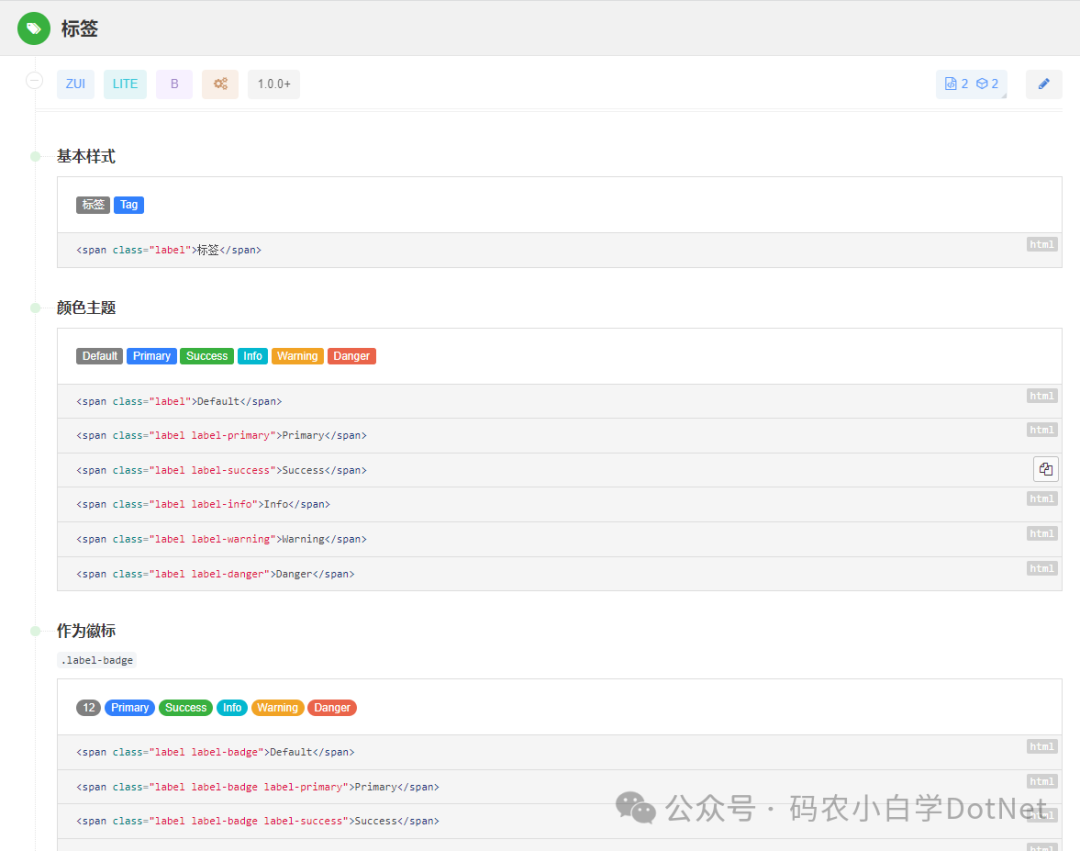Jump to the 颜色主题 section heading
Screen dimensions: 1080x851
point(86,307)
